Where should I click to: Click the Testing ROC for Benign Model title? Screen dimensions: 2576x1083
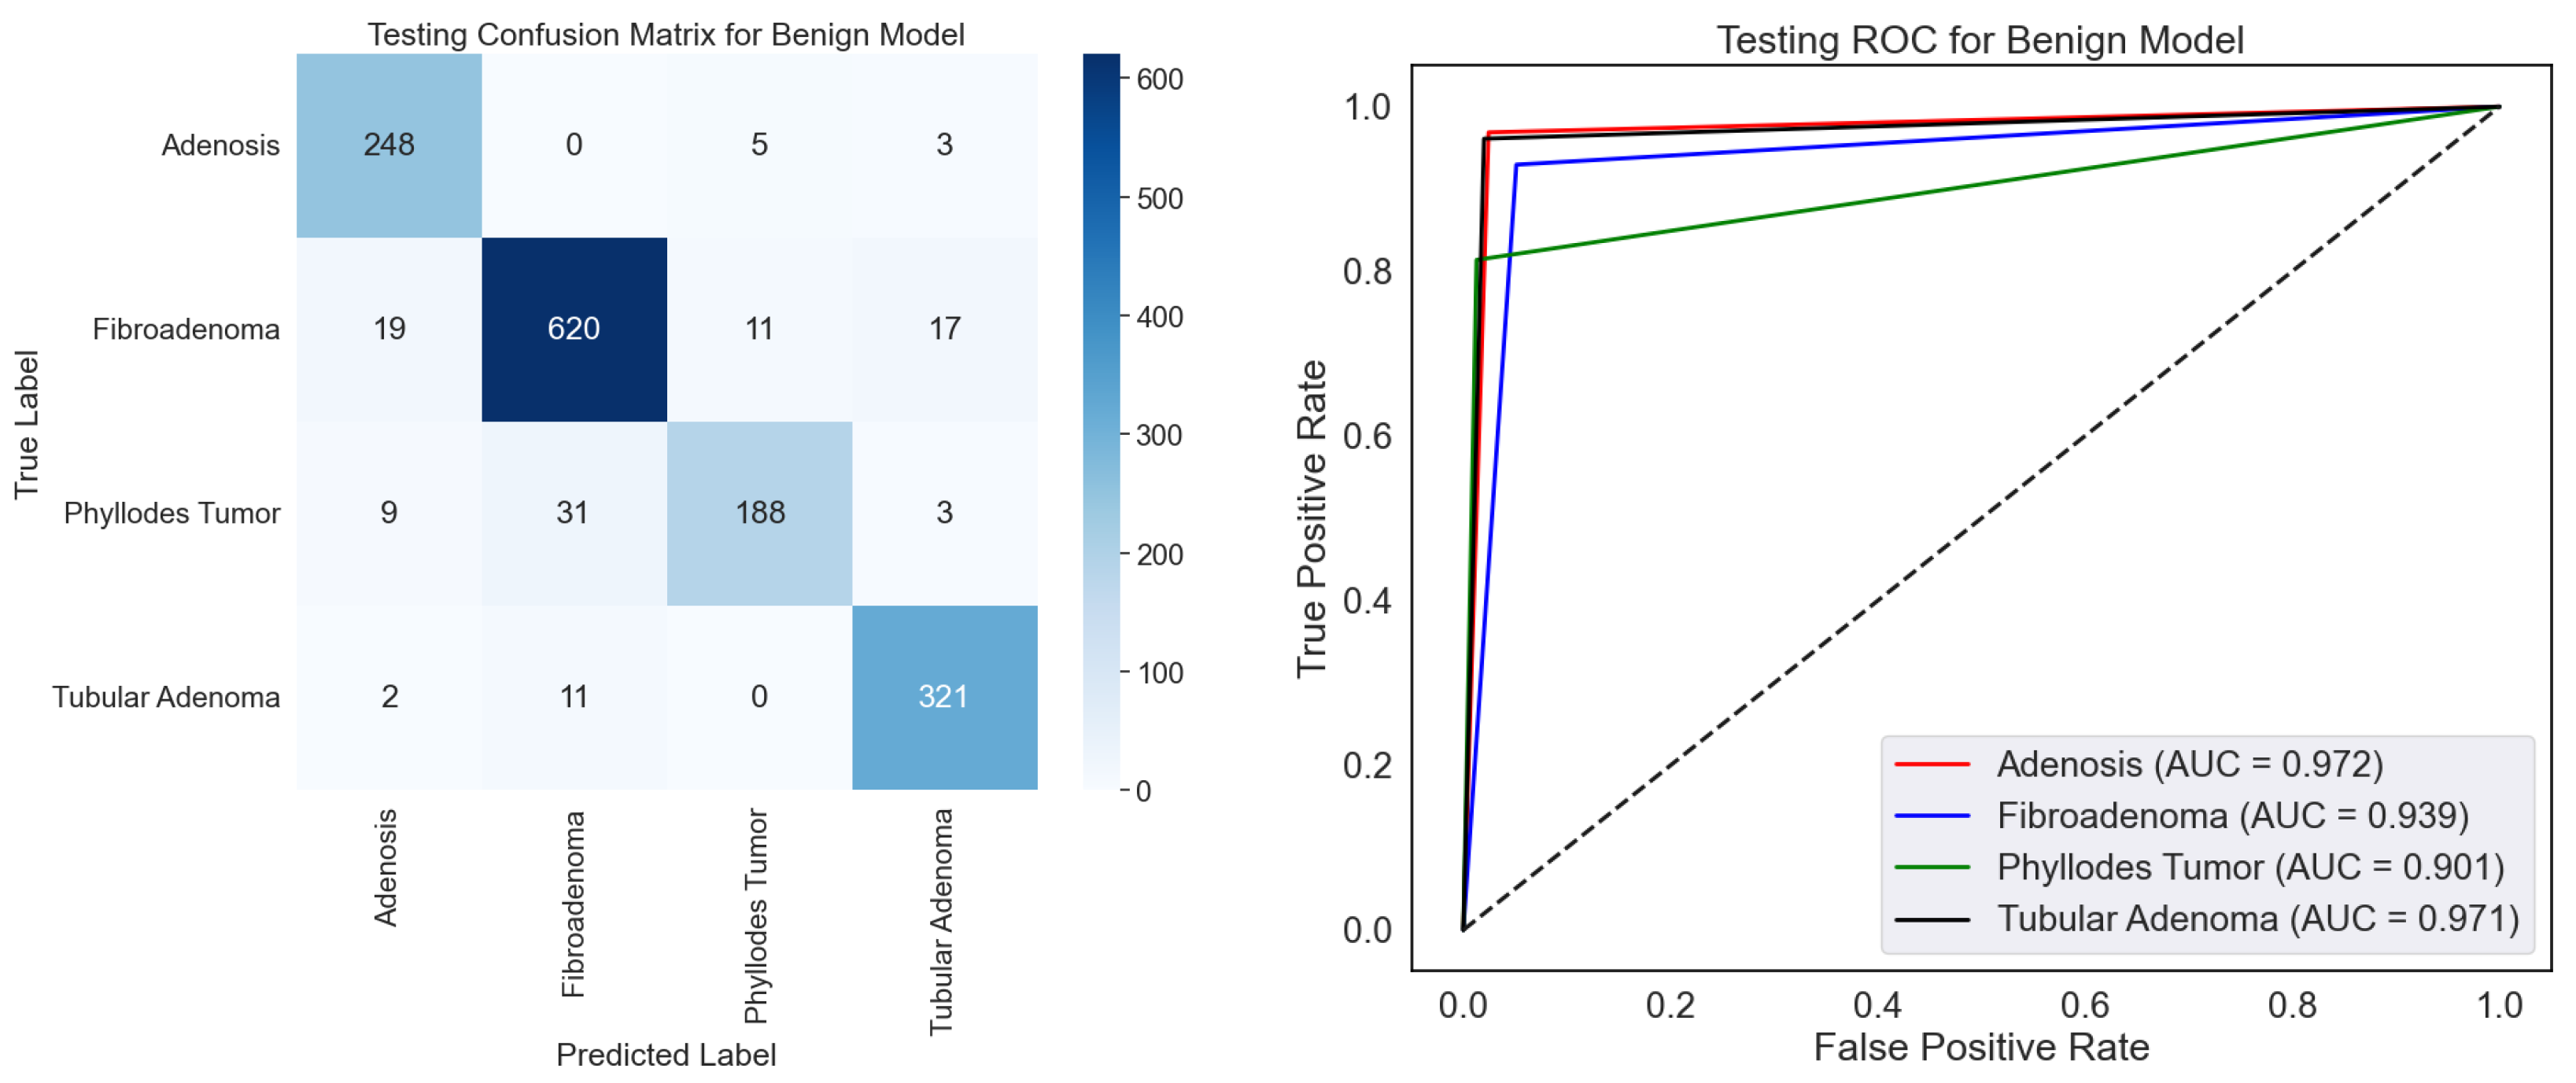point(1980,41)
